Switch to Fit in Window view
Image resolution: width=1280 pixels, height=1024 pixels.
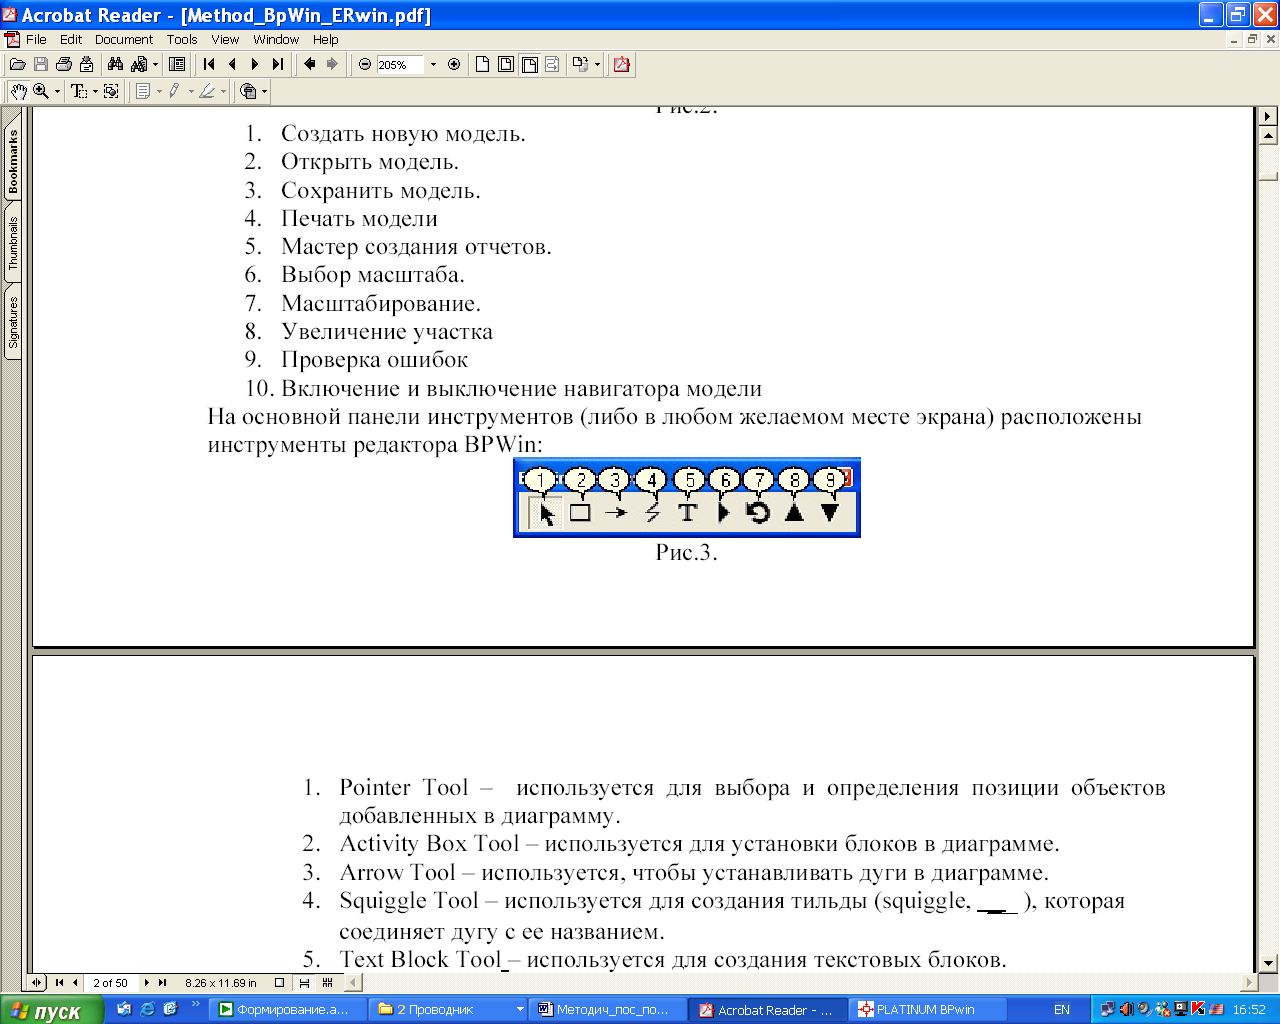(506, 65)
